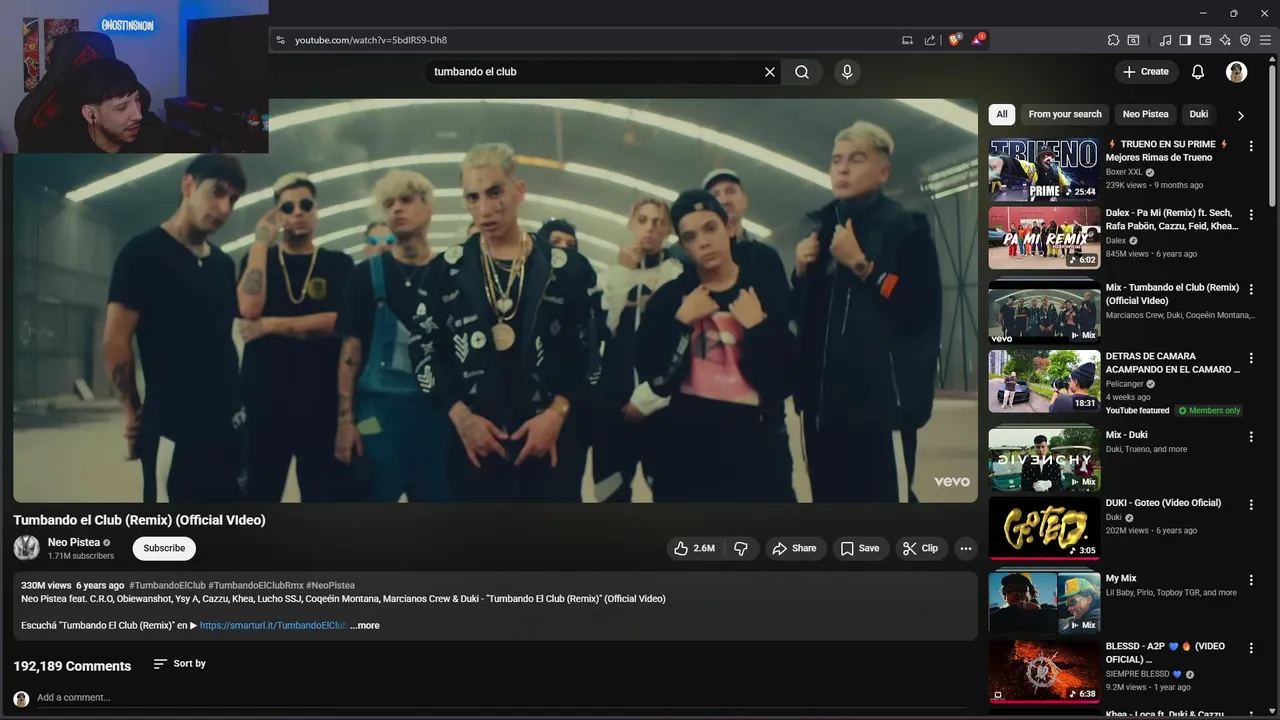Click the search magnifier button

pyautogui.click(x=802, y=72)
